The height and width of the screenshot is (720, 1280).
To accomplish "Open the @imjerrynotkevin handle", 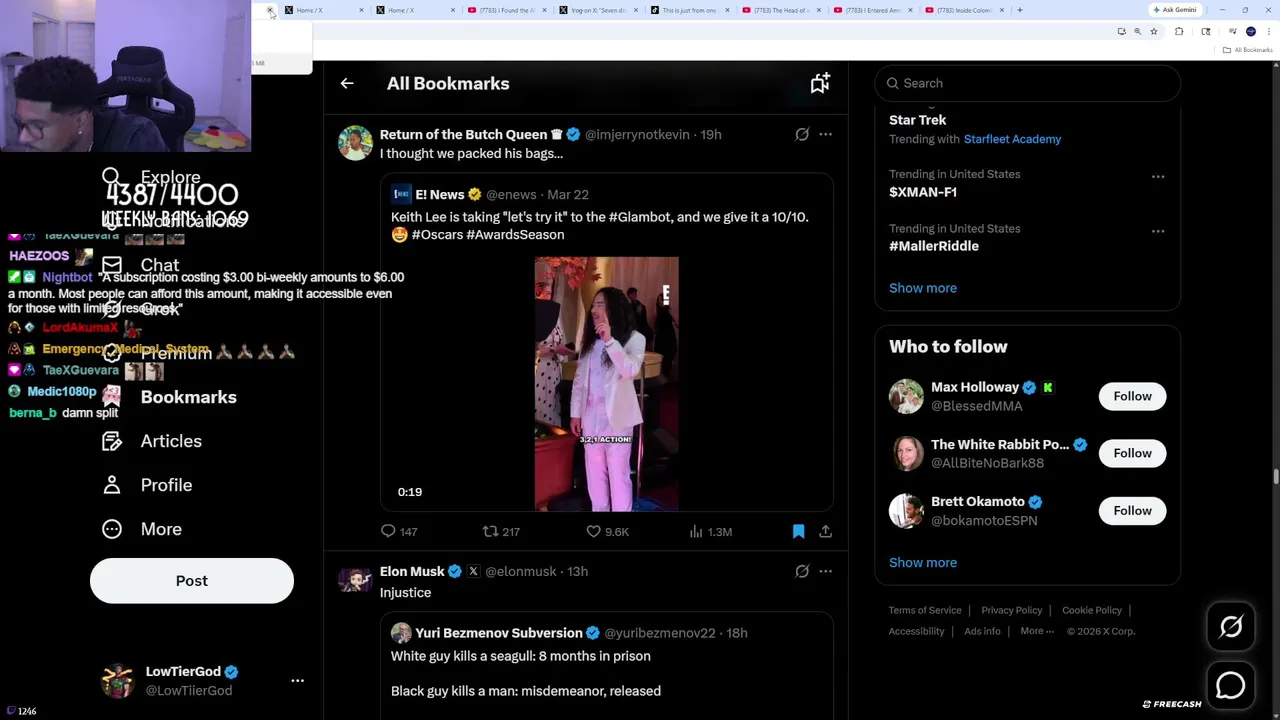I will point(637,134).
